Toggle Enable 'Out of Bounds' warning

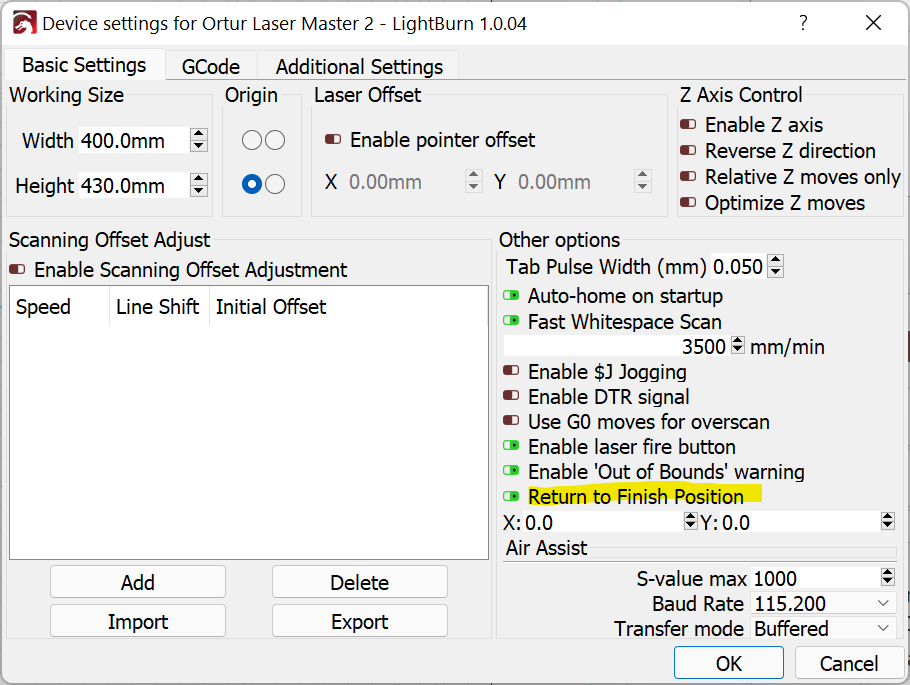click(x=511, y=470)
